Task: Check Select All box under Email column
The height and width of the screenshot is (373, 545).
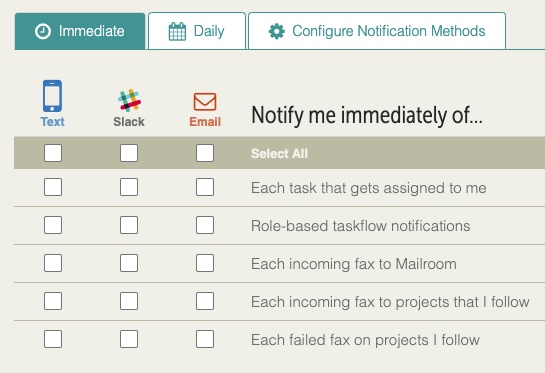Action: click(205, 153)
